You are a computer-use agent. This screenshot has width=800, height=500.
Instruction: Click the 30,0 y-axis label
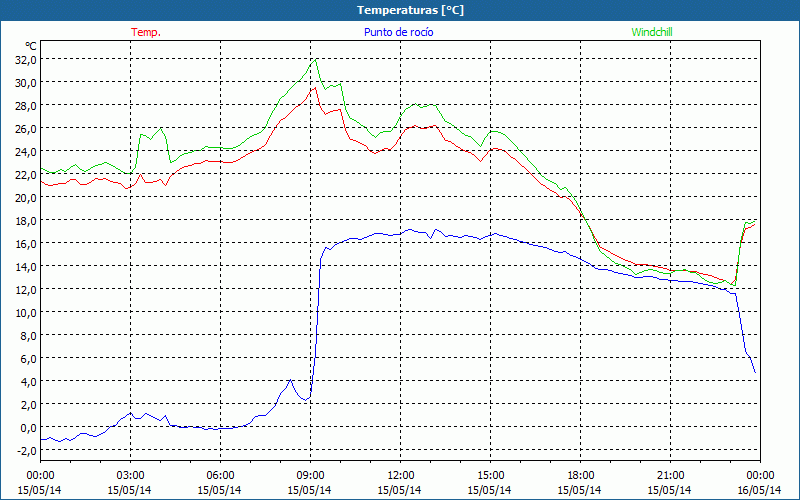tap(27, 83)
